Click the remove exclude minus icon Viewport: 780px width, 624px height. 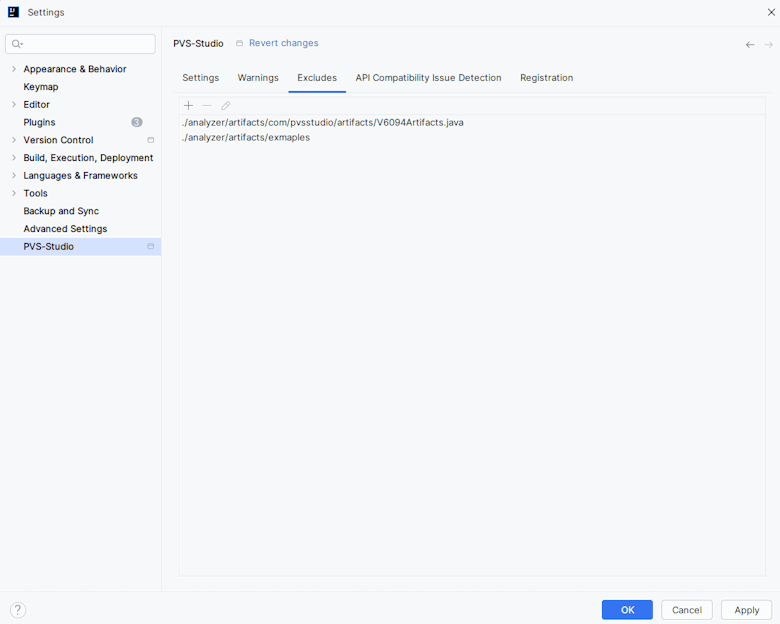click(x=207, y=106)
